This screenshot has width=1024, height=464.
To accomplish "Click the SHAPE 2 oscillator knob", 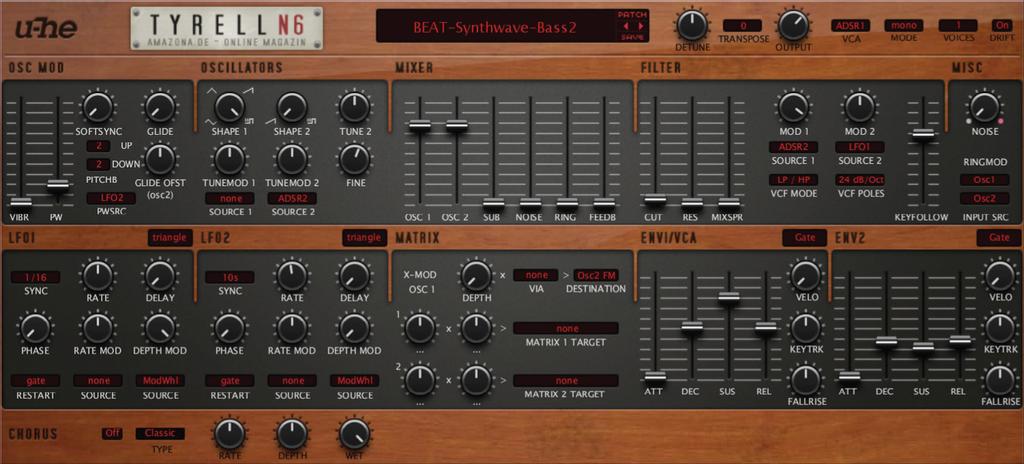I will pos(292,107).
